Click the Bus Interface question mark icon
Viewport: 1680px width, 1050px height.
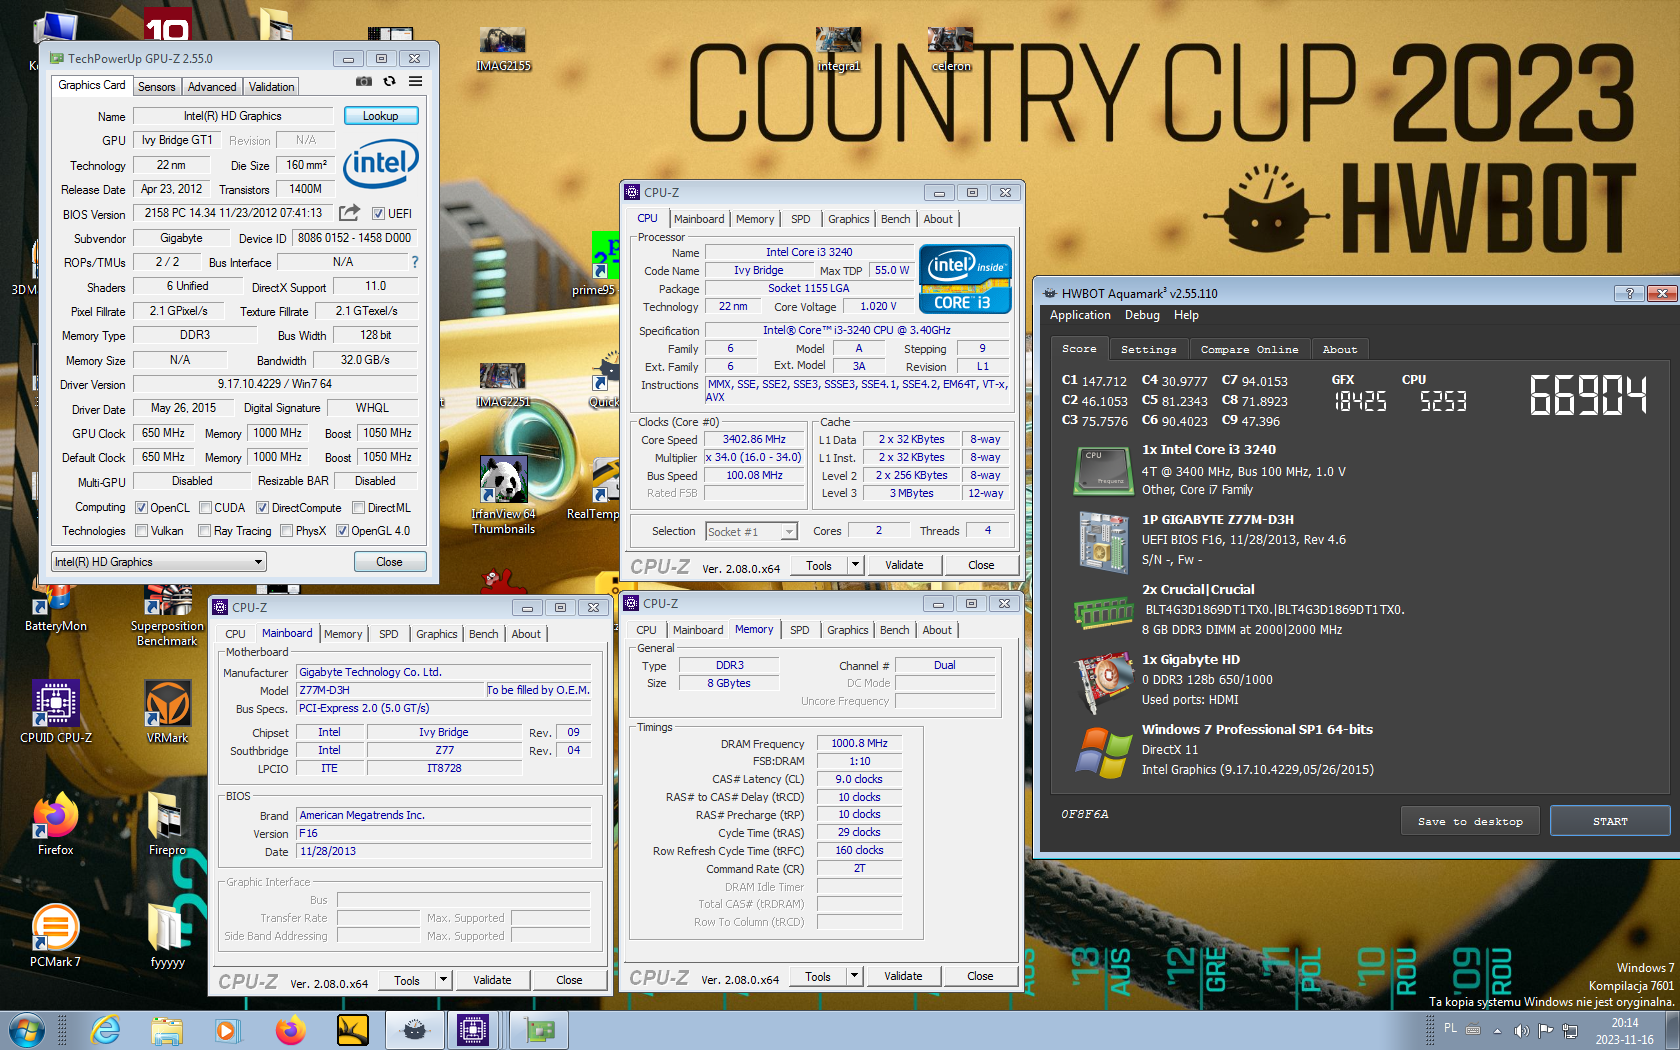(x=415, y=262)
